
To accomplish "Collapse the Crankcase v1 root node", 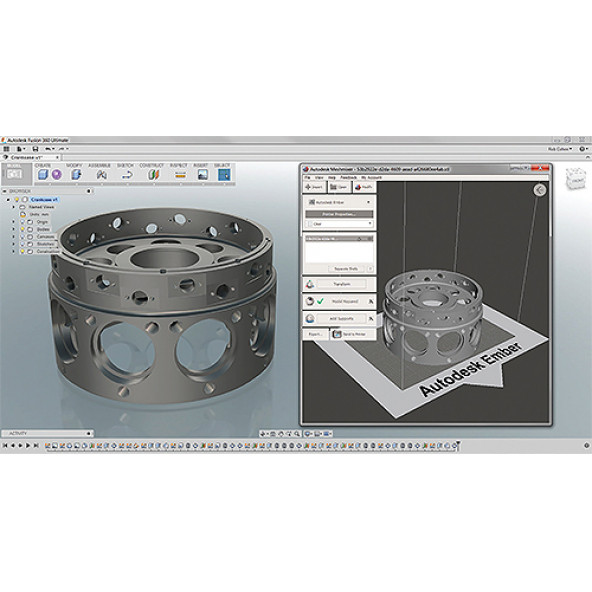I will click(9, 199).
